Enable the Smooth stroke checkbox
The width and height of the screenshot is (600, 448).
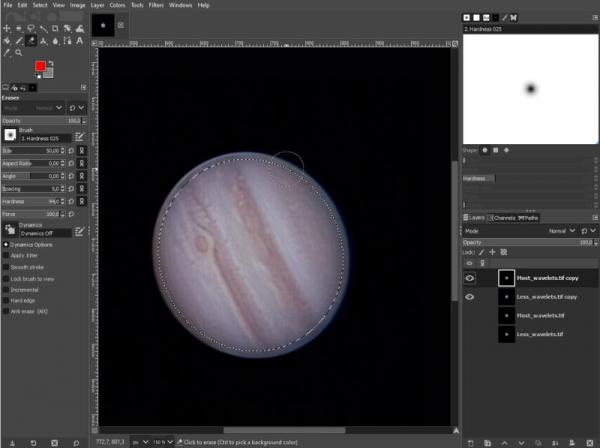(6, 267)
